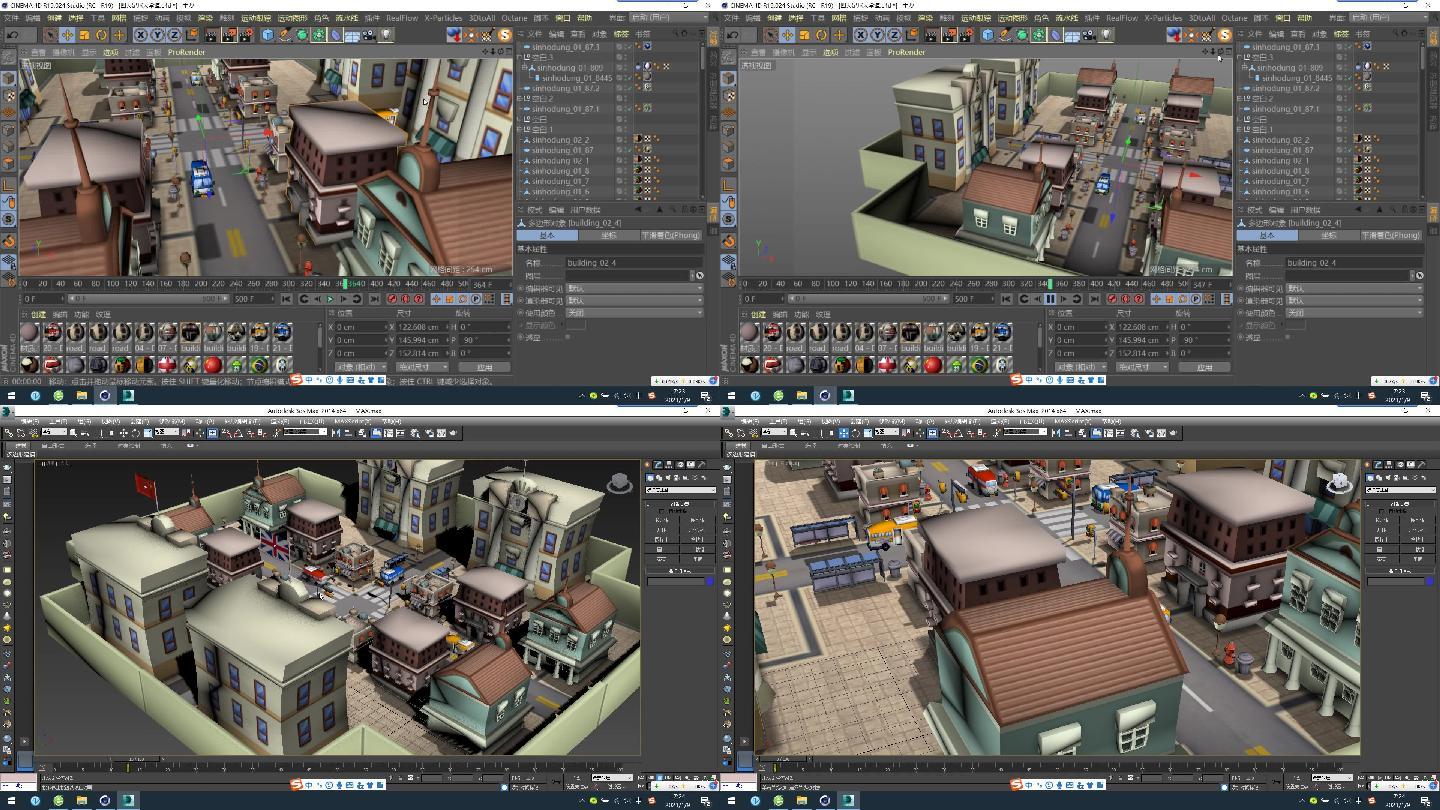The width and height of the screenshot is (1440, 810).
Task: Click Undo arrow in top-left Cinema 4D window
Action: click(x=12, y=34)
